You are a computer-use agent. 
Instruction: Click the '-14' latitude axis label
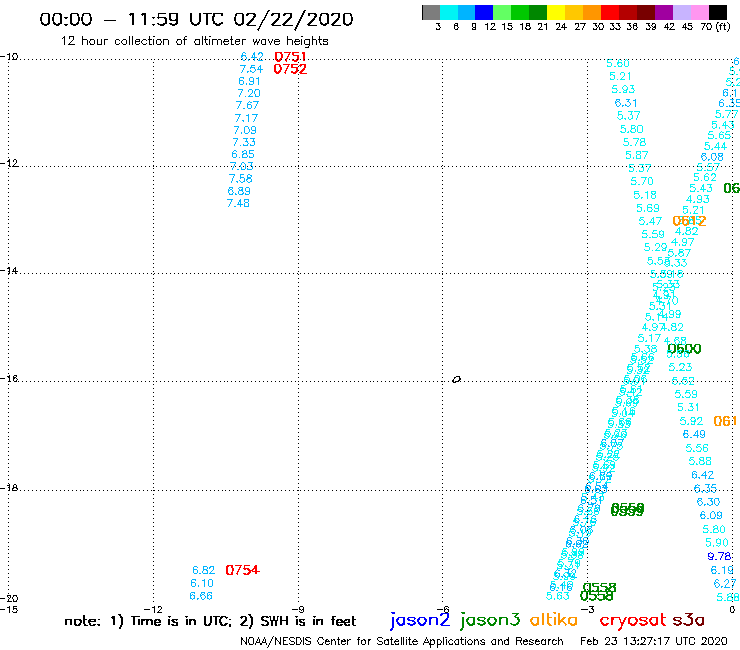(9, 271)
